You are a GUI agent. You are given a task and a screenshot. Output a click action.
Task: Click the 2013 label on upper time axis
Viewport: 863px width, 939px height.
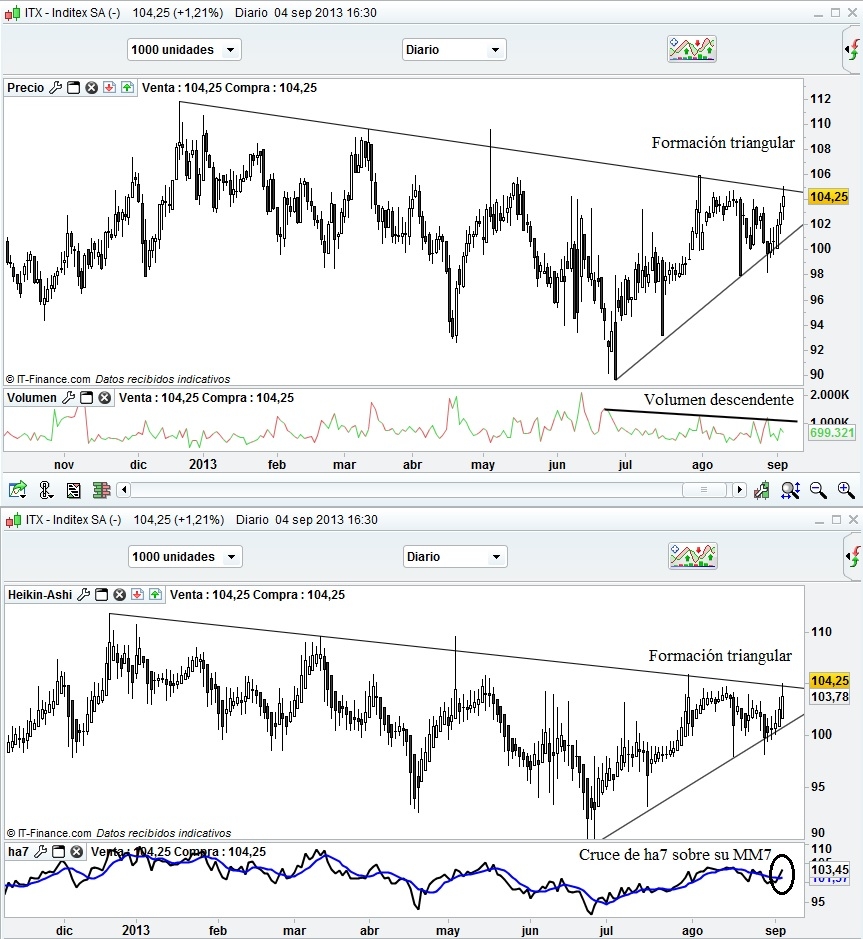[x=203, y=465]
